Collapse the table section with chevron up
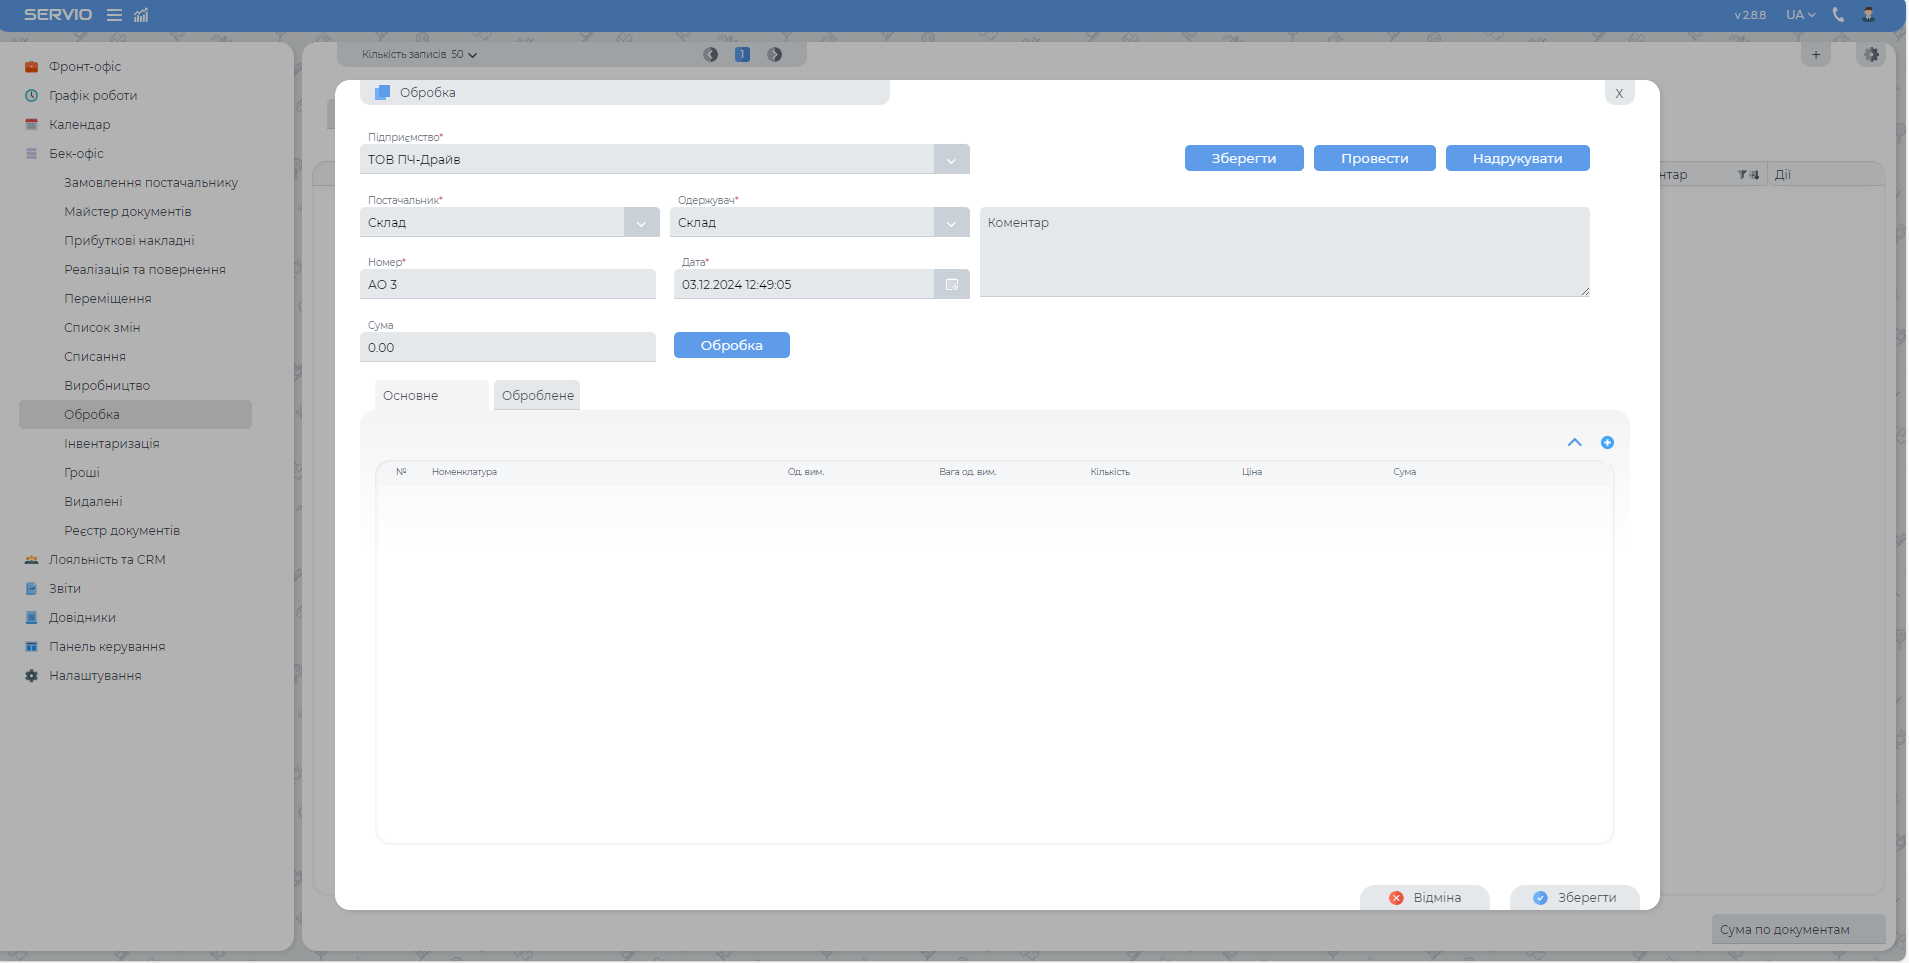Image resolution: width=1909 pixels, height=963 pixels. pos(1575,443)
